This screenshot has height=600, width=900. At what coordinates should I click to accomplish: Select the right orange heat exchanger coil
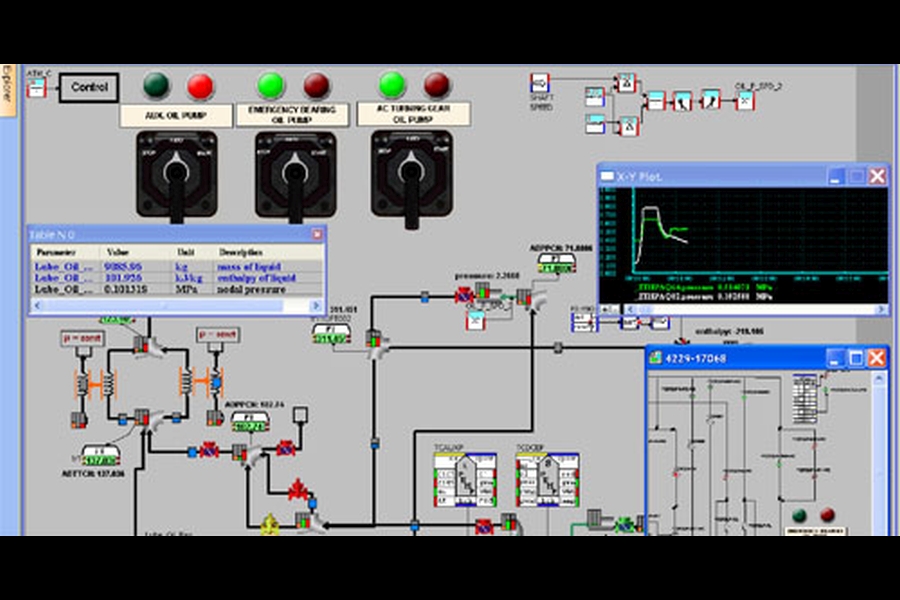tap(201, 381)
